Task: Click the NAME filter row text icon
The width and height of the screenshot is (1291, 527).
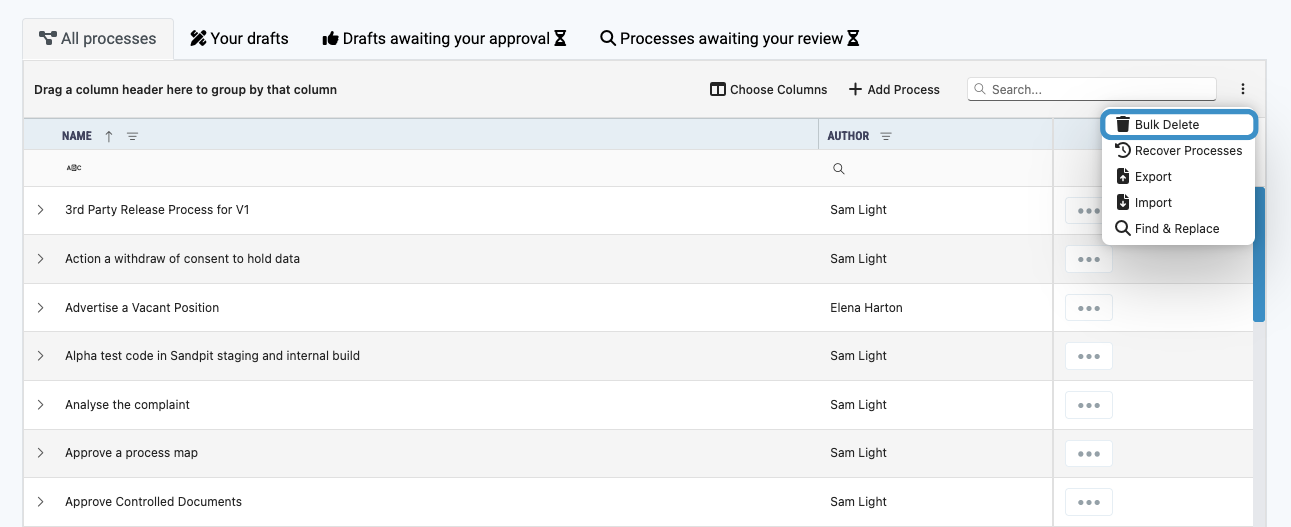Action: (74, 168)
